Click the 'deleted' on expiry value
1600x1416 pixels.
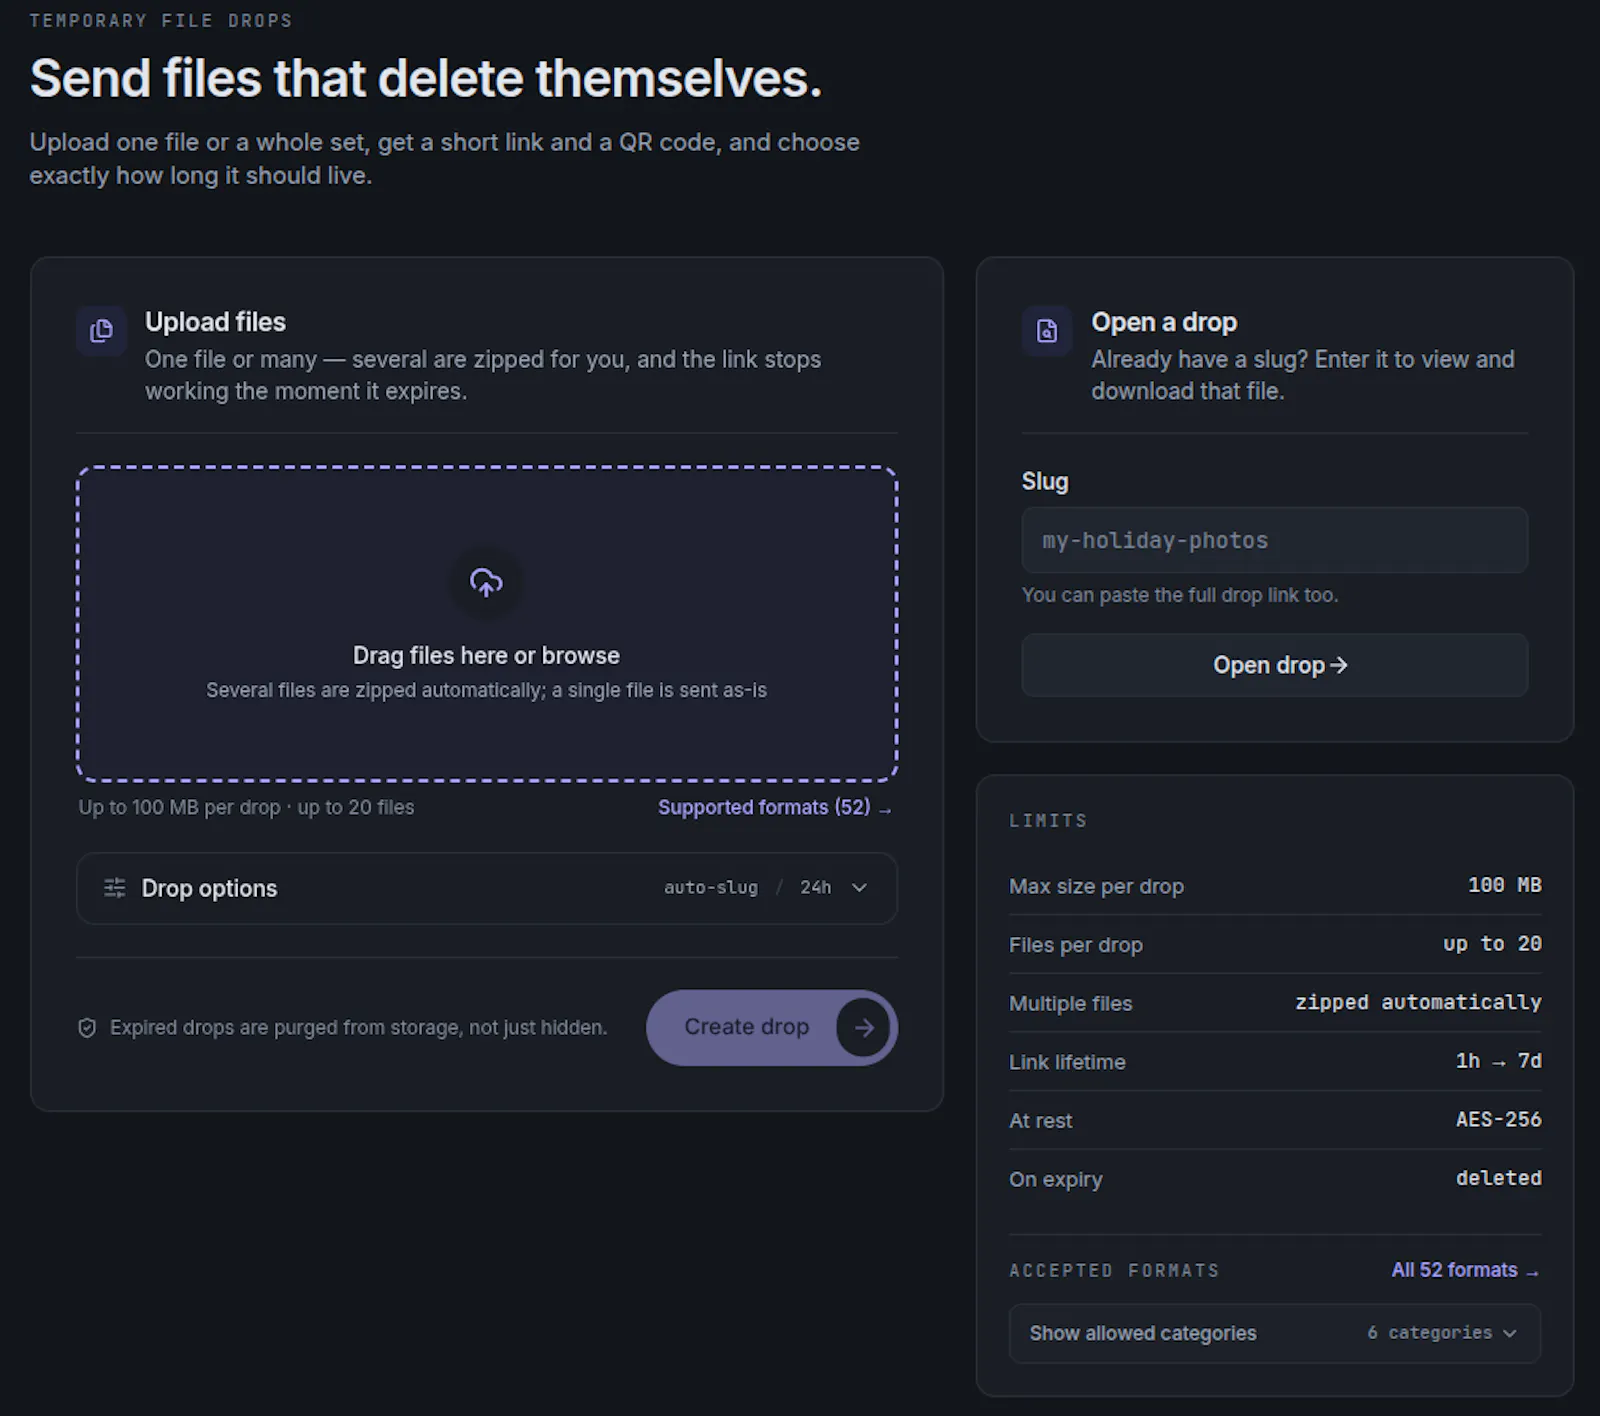1498,1178
